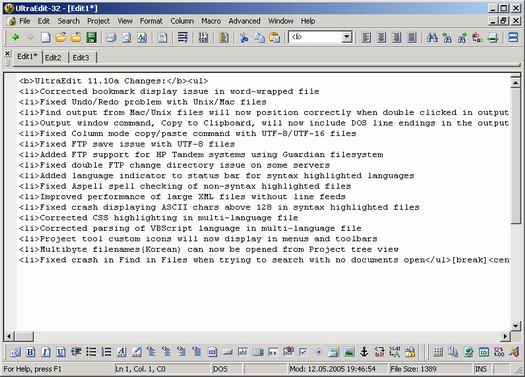Click the 'Mod: 12.05.2005 19:46:54' status field

coord(337,369)
